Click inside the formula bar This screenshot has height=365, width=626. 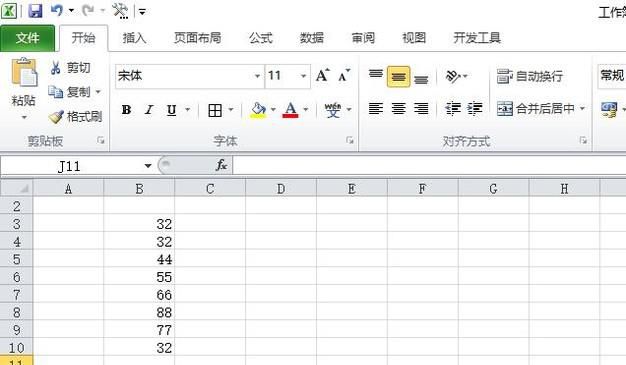429,165
